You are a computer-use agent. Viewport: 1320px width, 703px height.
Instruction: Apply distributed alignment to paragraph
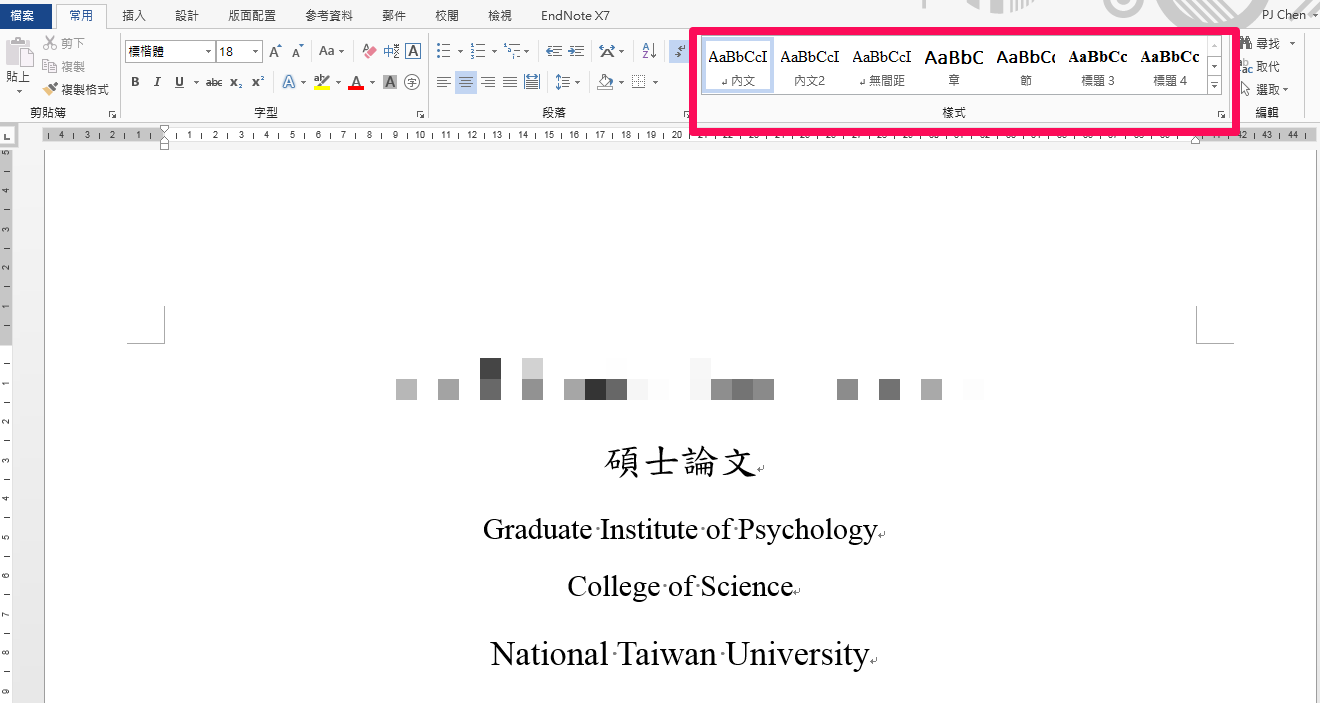(532, 82)
